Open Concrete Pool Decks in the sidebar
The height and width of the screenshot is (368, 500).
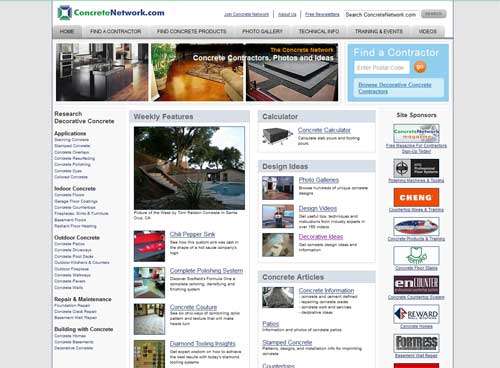(74, 256)
